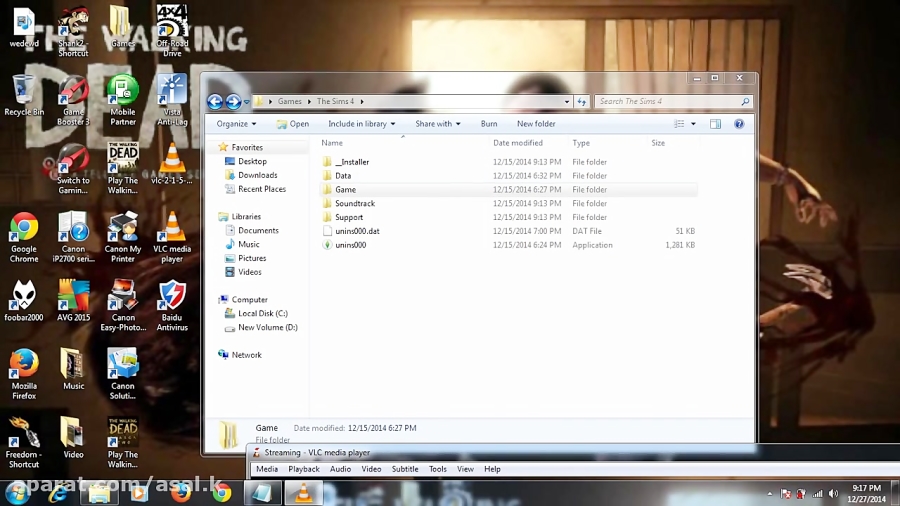Image resolution: width=900 pixels, height=506 pixels.
Task: Expand breadcrumb arrow after The Sims 4
Action: click(x=362, y=102)
